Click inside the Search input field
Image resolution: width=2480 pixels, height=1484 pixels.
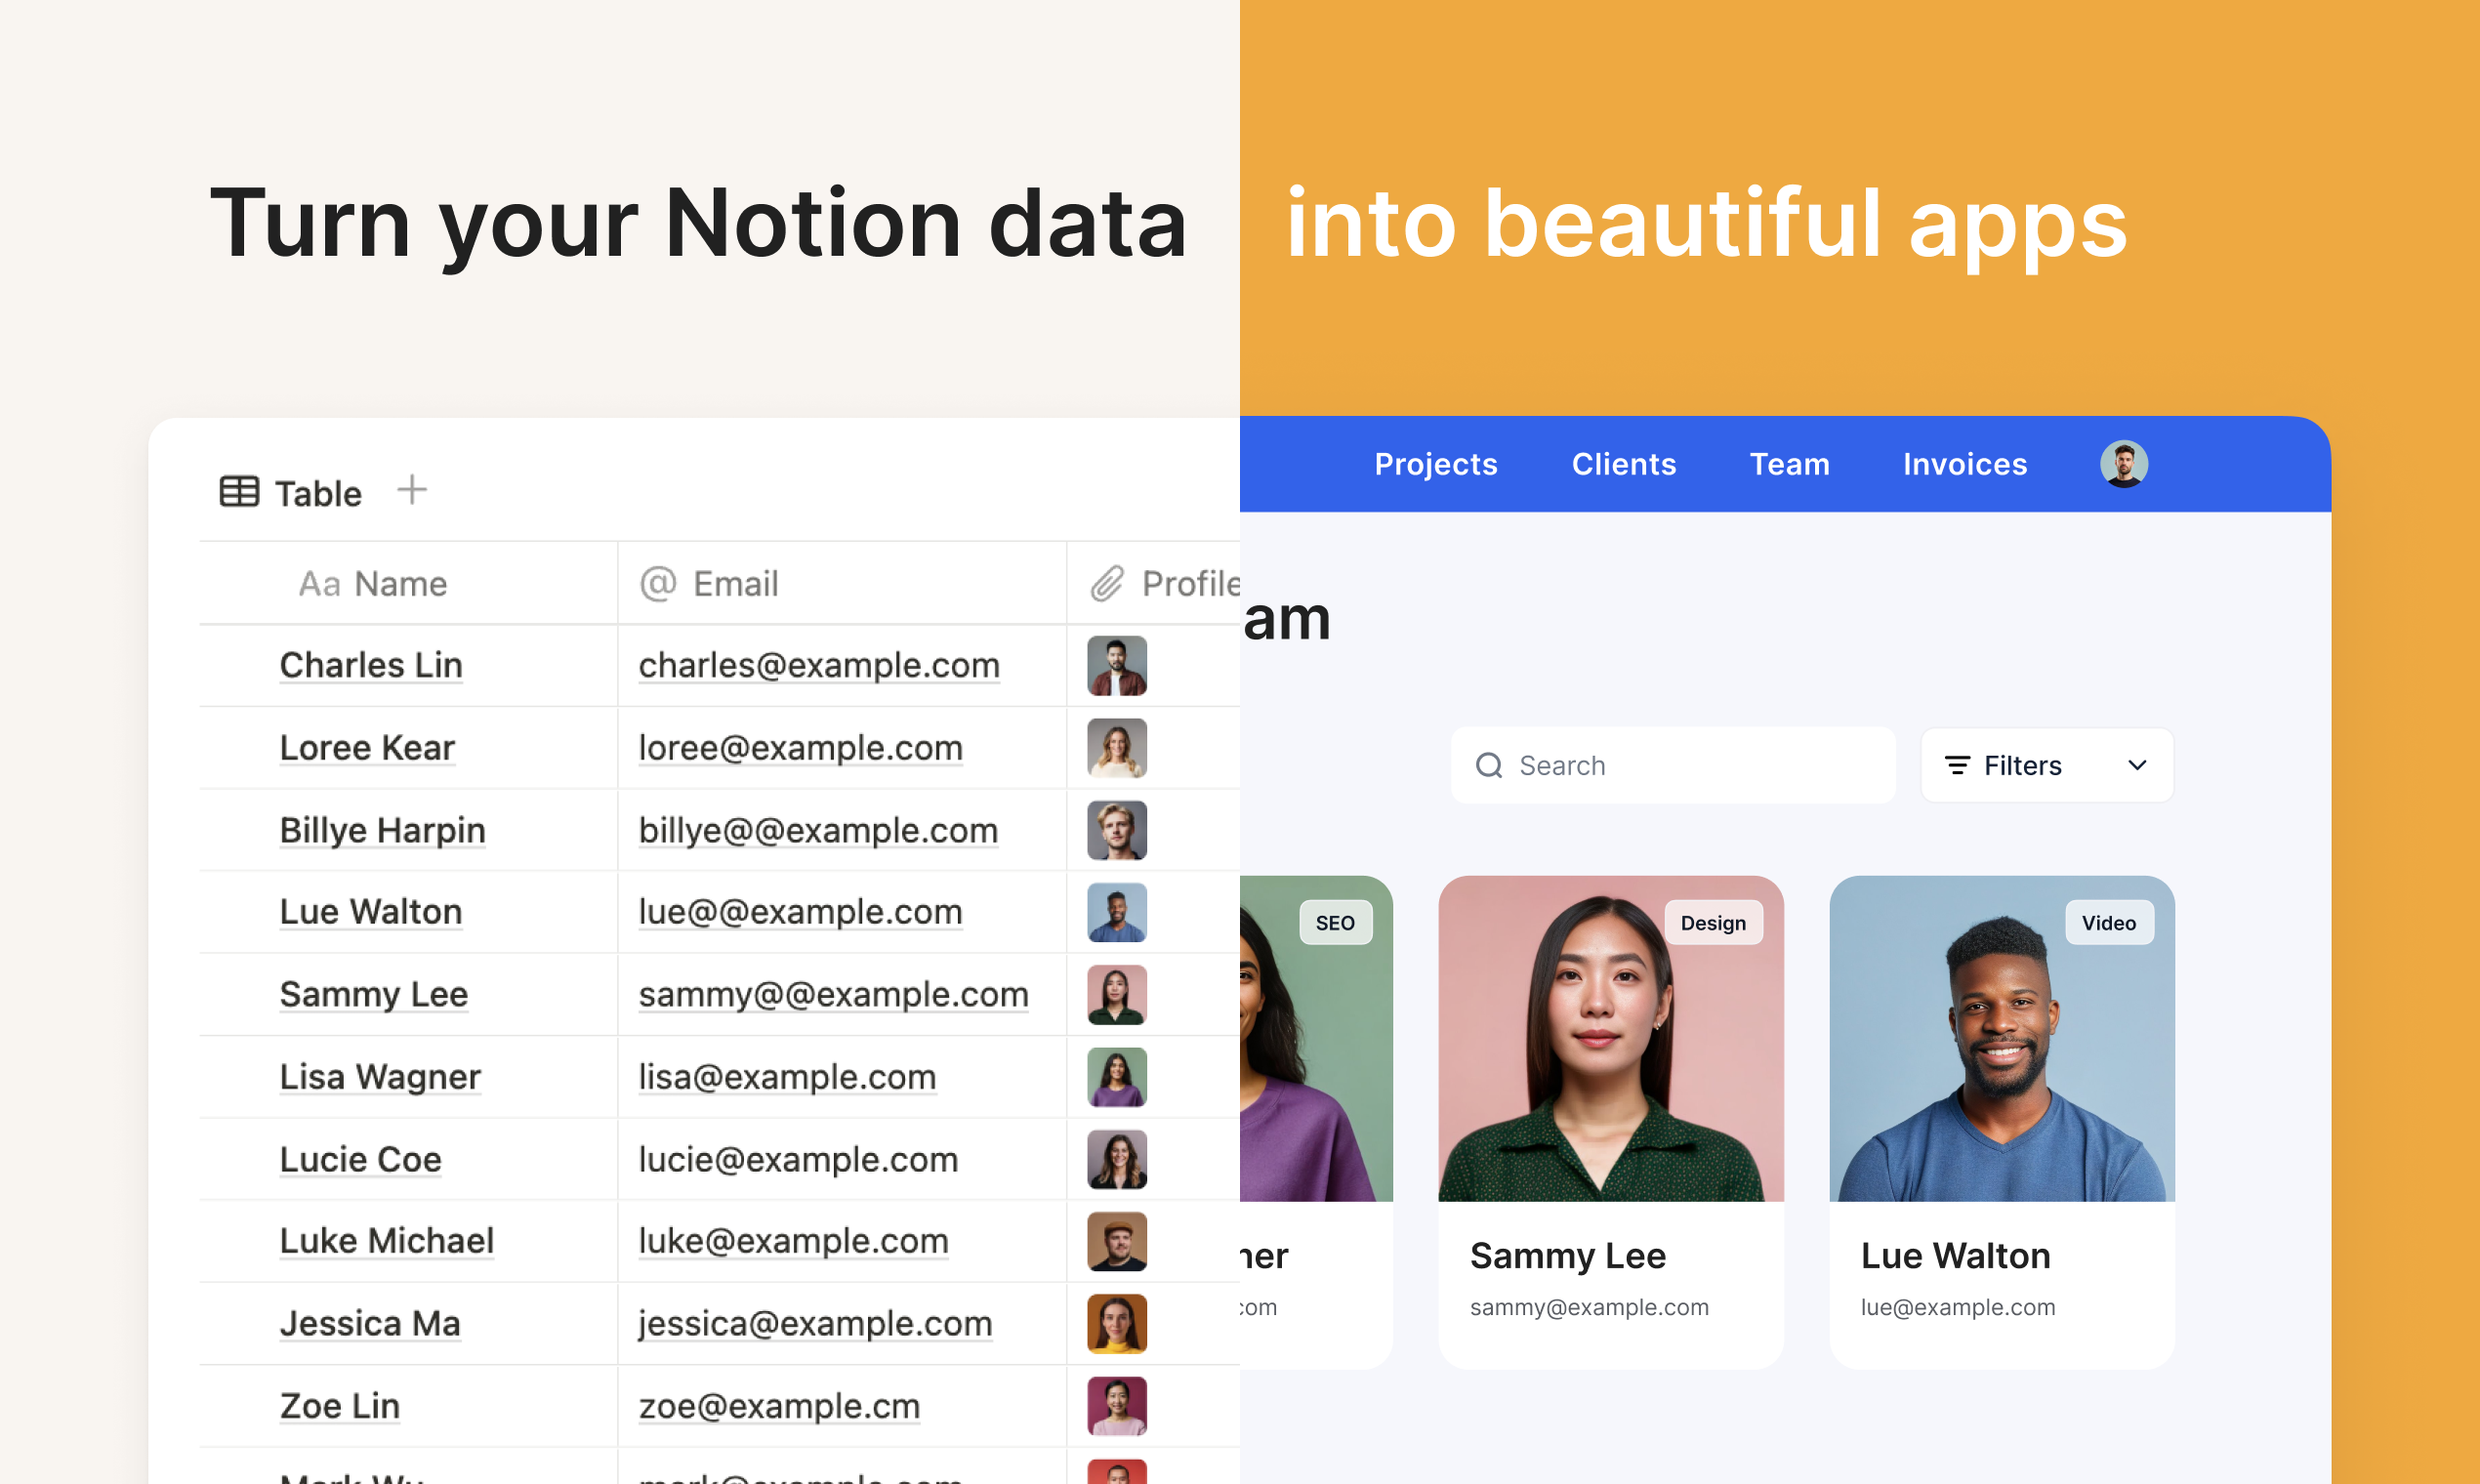[x=1650, y=765]
